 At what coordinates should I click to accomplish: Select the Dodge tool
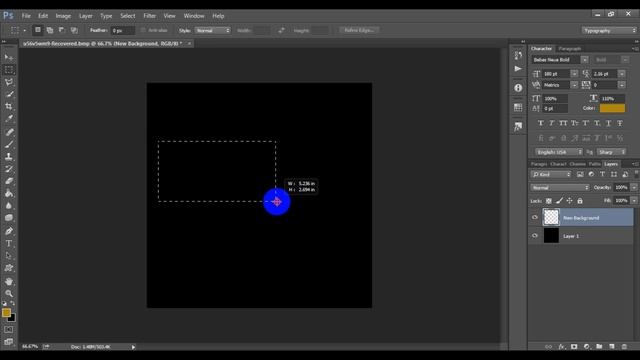[9, 218]
